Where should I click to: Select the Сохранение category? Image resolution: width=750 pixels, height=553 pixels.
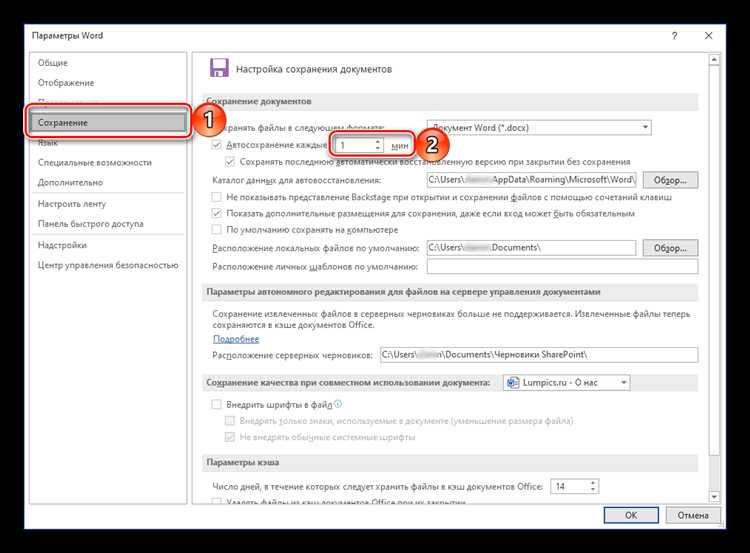(x=108, y=122)
